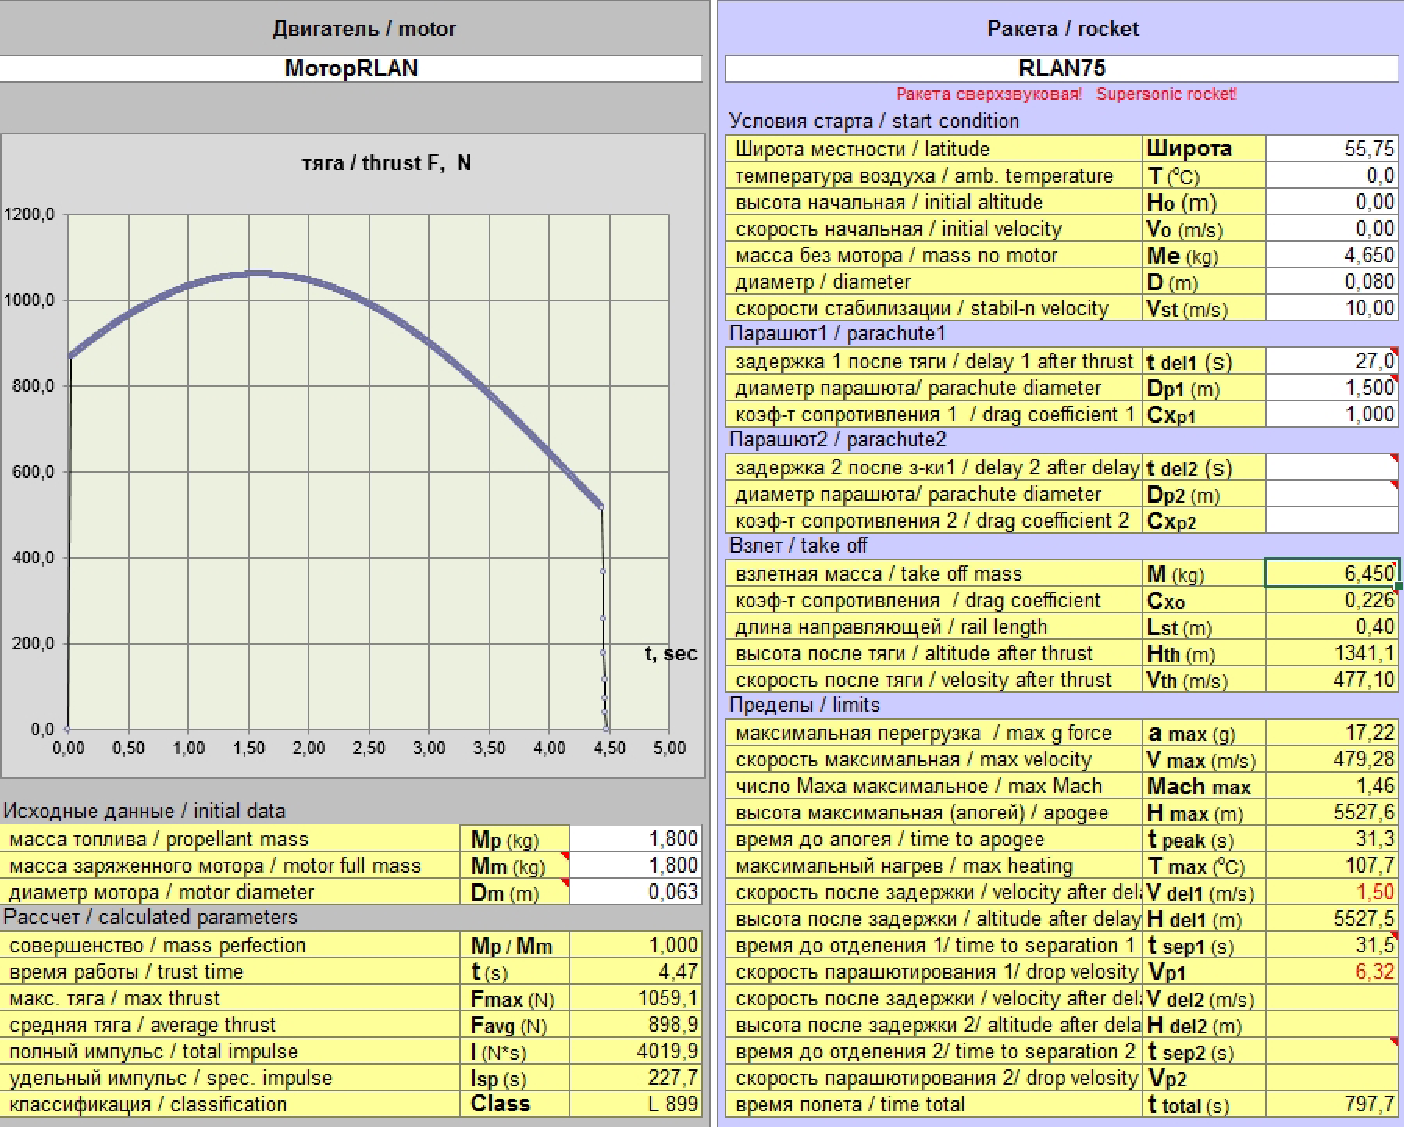This screenshot has width=1404, height=1127.
Task: Select the max g force value 17,22
Action: click(1332, 733)
